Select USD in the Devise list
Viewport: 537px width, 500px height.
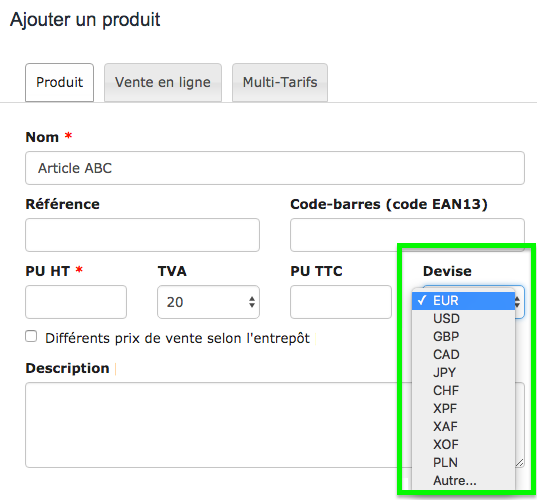[463, 318]
